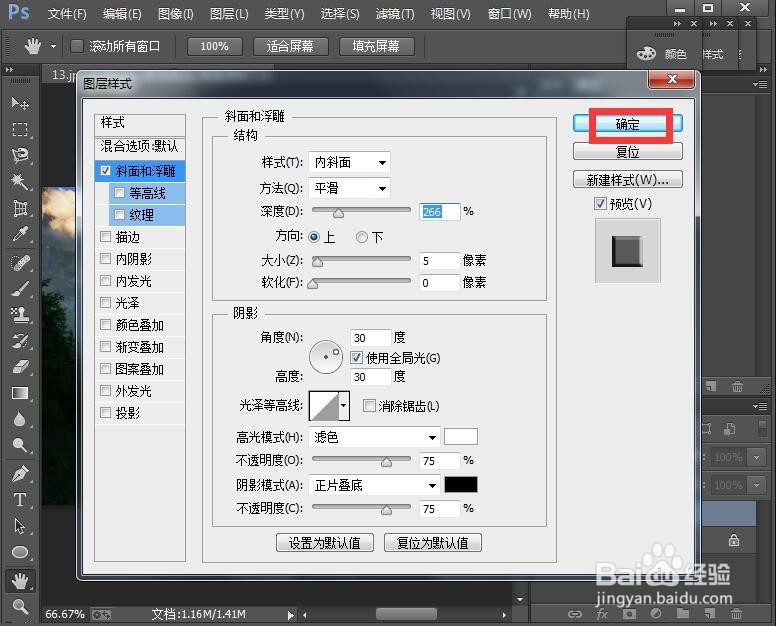
Task: Select the Crop tool
Action: (20, 208)
